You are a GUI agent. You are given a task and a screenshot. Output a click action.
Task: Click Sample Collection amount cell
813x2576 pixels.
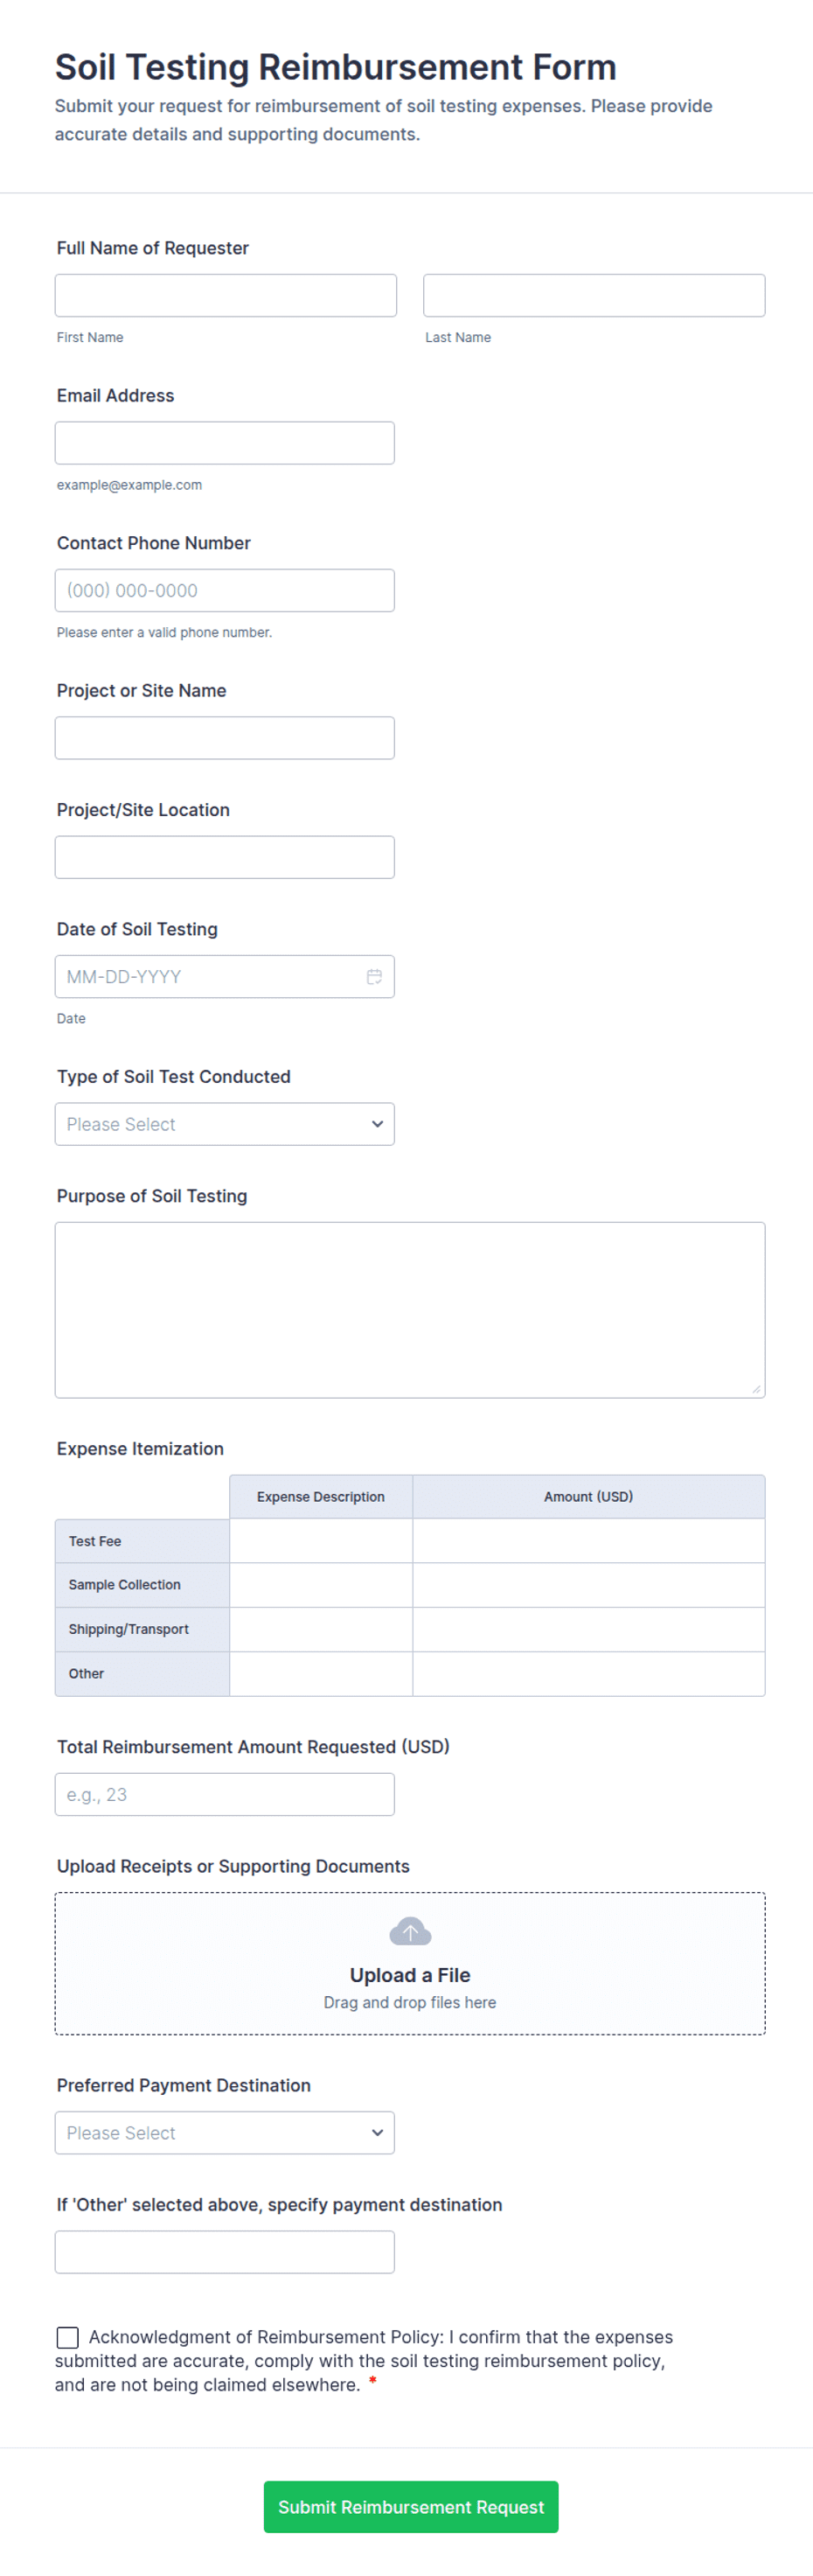tap(588, 1585)
